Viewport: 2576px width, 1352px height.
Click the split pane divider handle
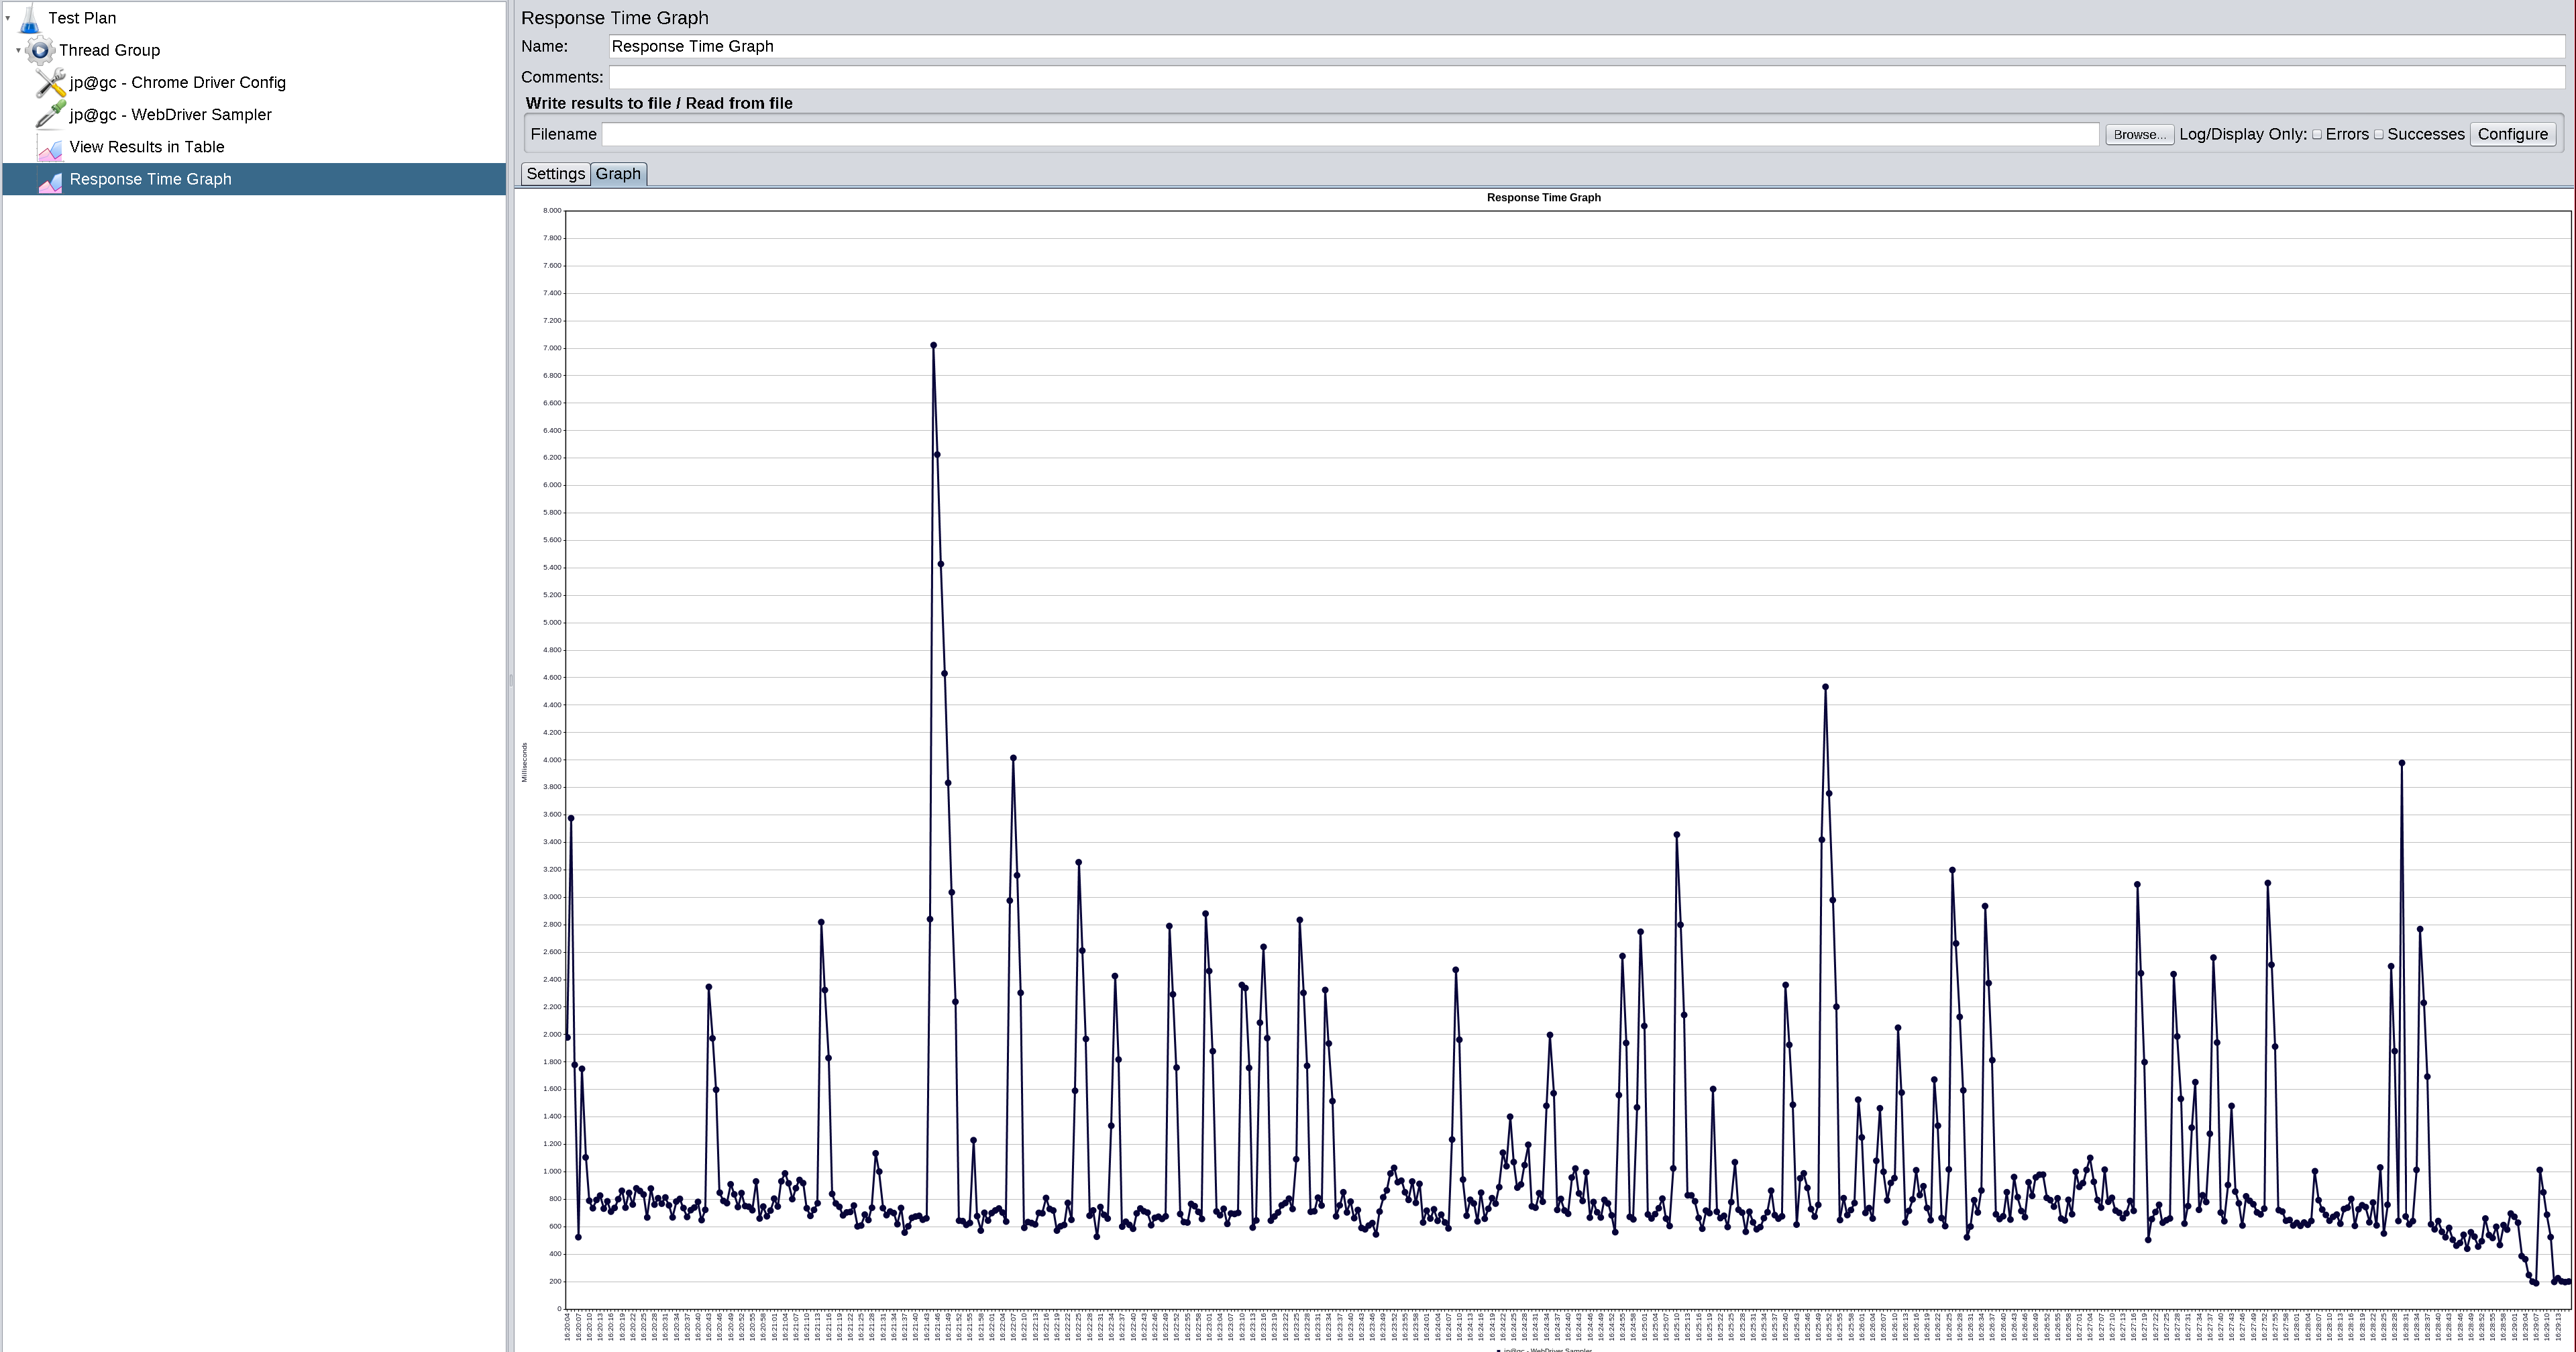click(x=510, y=680)
